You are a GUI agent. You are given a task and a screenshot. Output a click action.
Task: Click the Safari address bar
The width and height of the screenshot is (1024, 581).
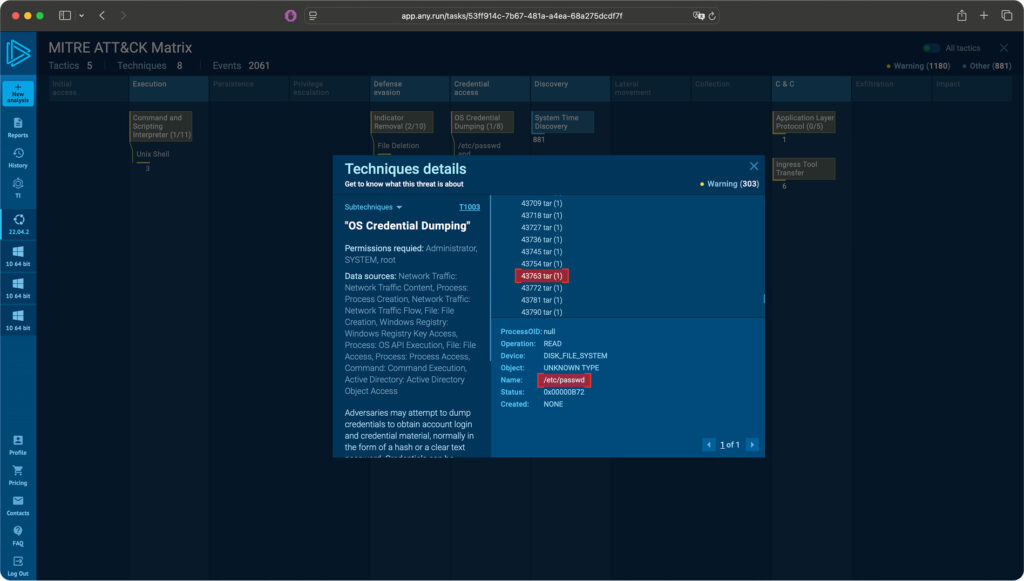[511, 16]
